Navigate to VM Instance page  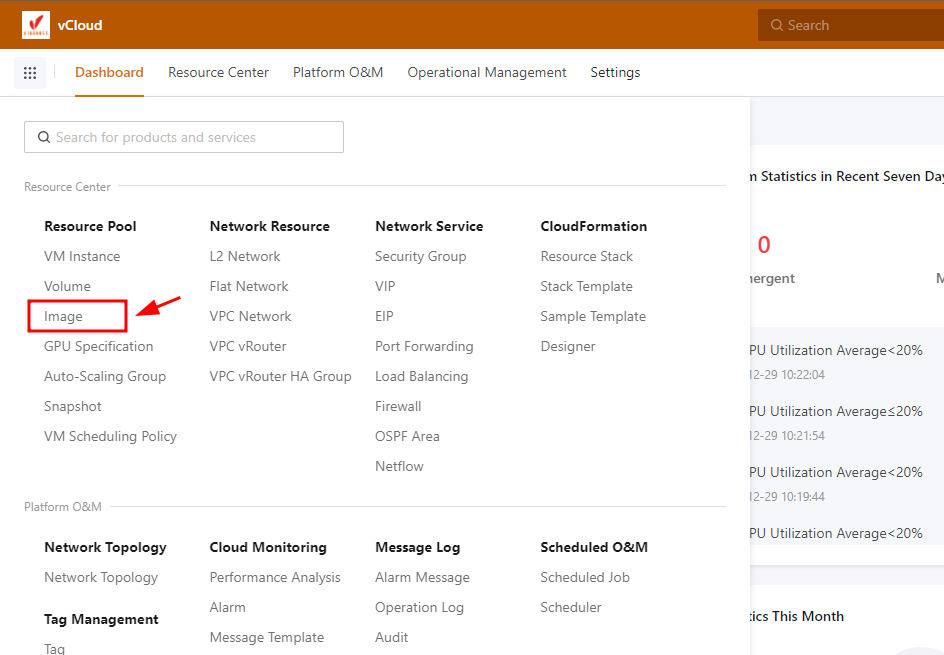point(82,256)
